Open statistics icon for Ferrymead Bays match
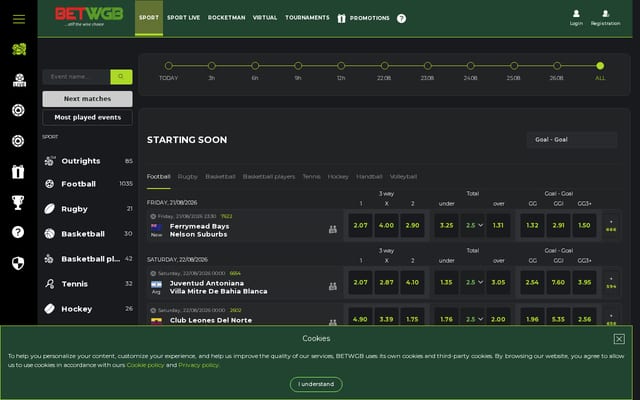This screenshot has width=640, height=400. 333,229
